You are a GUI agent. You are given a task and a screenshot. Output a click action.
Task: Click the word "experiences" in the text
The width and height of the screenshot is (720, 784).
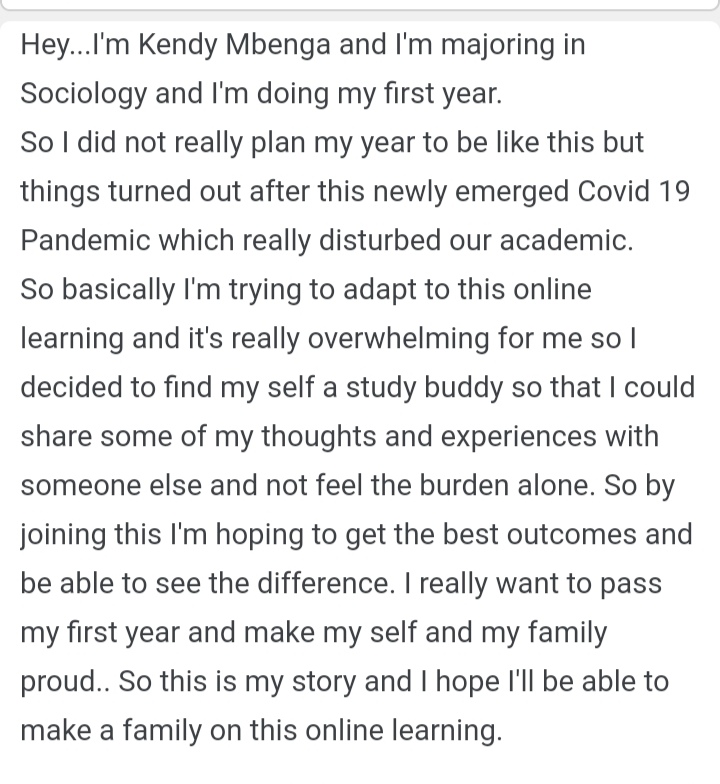(518, 436)
